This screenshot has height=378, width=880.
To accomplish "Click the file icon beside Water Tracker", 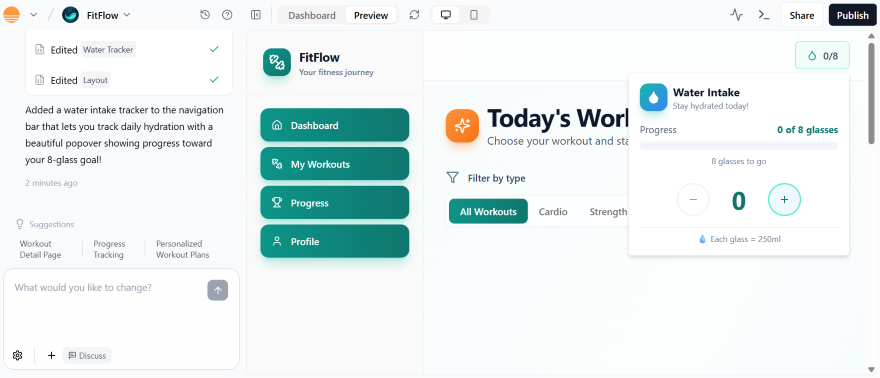I will (39, 49).
